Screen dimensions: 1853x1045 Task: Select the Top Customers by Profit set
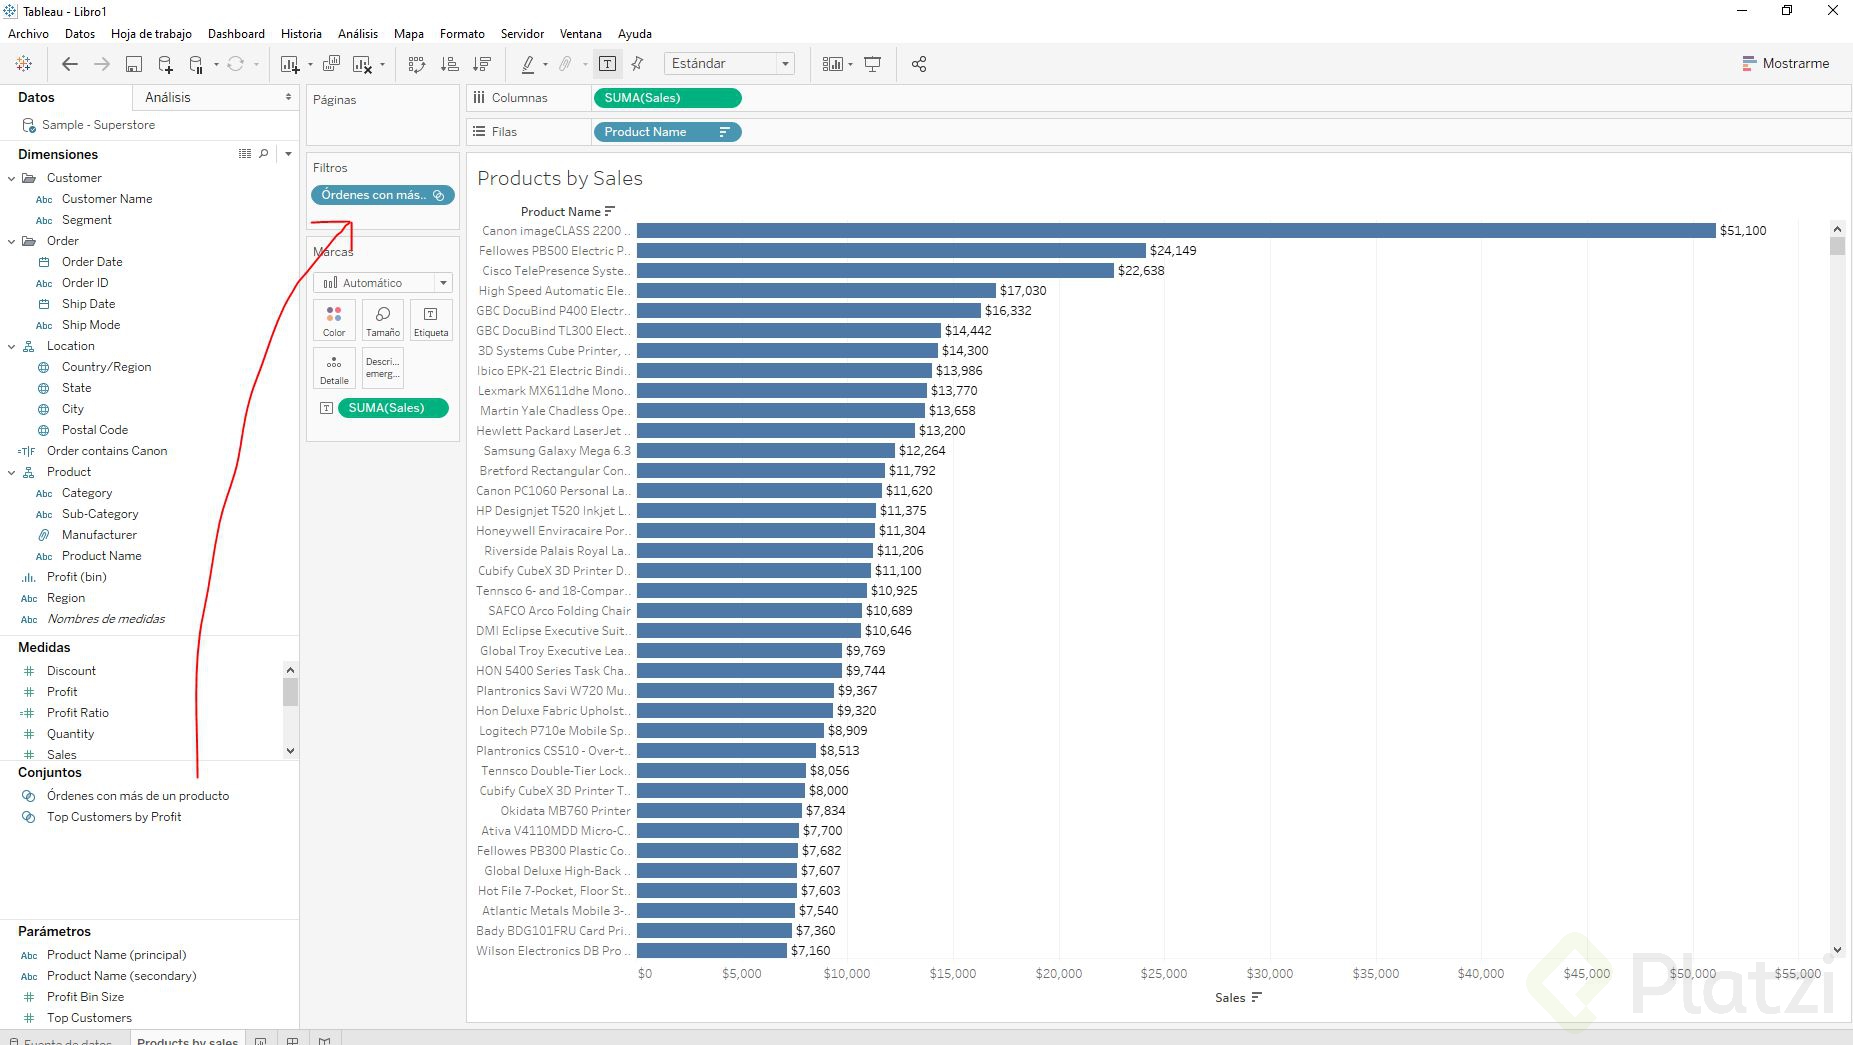[114, 817]
